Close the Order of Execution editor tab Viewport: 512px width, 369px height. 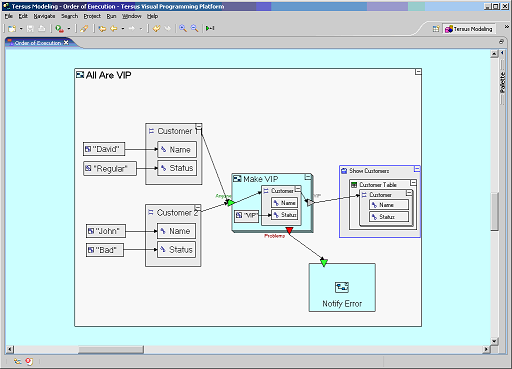click(66, 42)
